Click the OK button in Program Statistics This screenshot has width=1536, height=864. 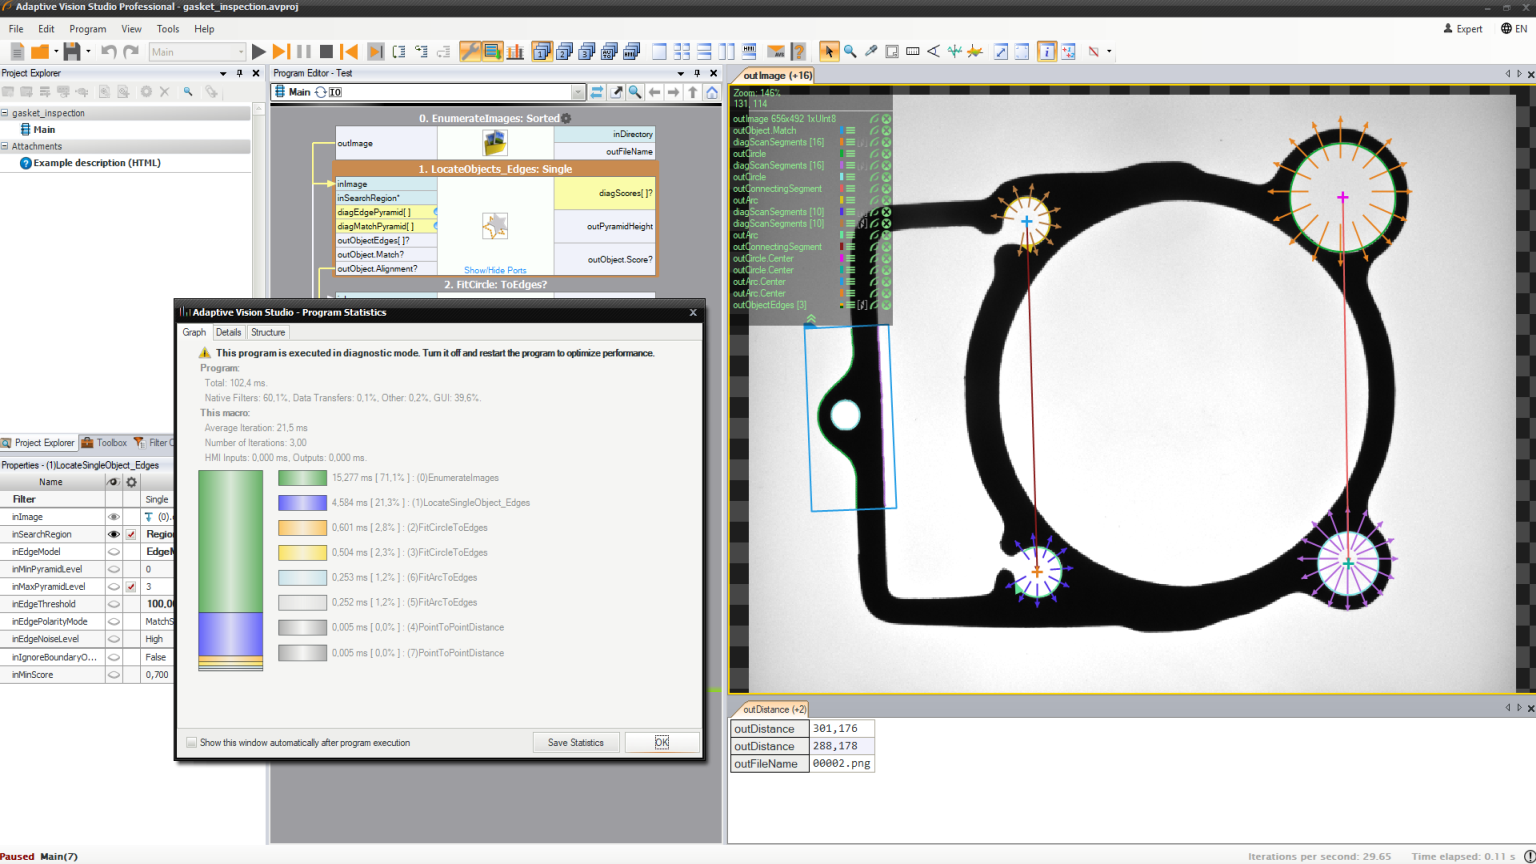tap(662, 742)
